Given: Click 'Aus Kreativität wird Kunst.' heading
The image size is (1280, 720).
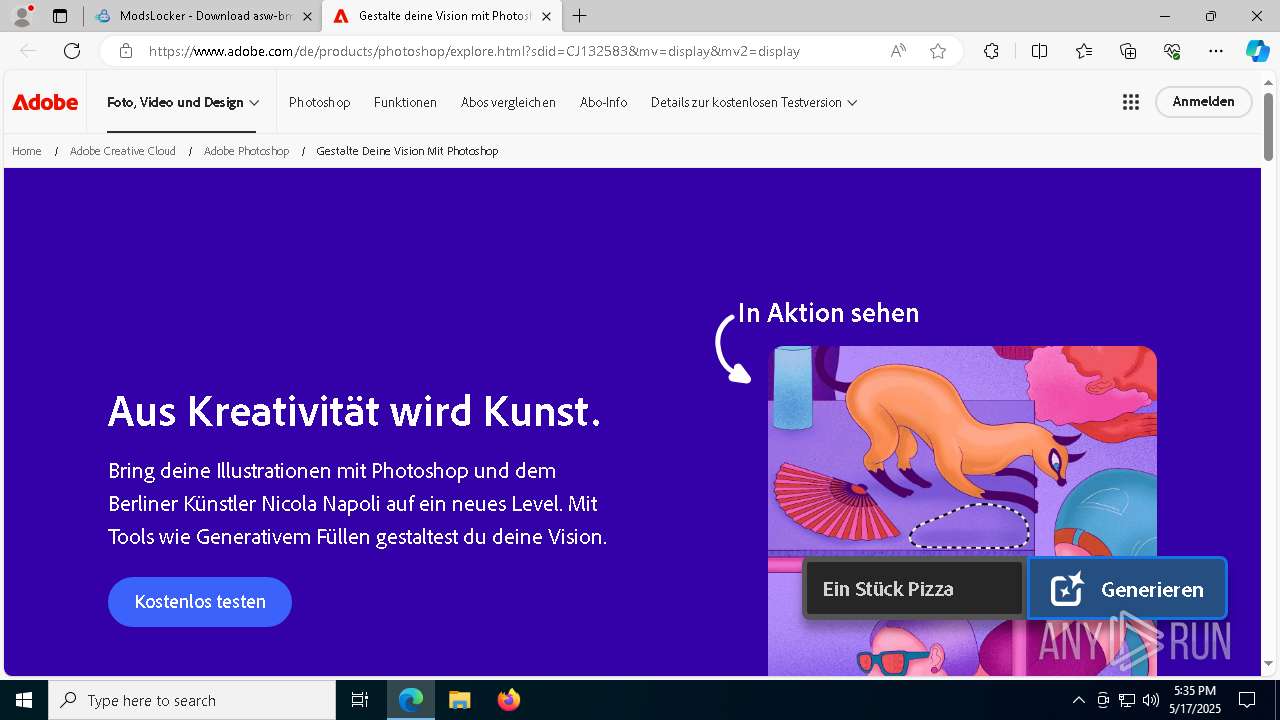Looking at the screenshot, I should pyautogui.click(x=354, y=411).
